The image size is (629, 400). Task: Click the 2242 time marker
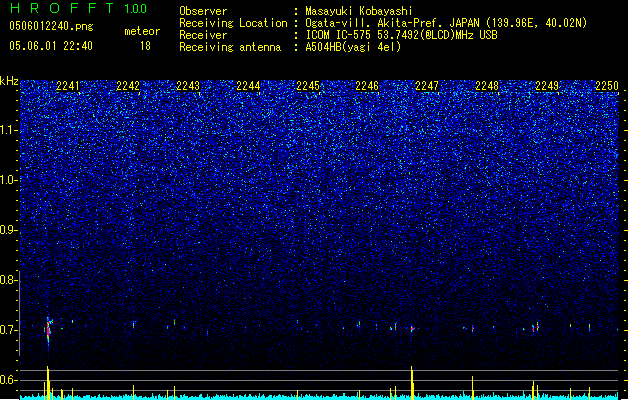(x=128, y=86)
